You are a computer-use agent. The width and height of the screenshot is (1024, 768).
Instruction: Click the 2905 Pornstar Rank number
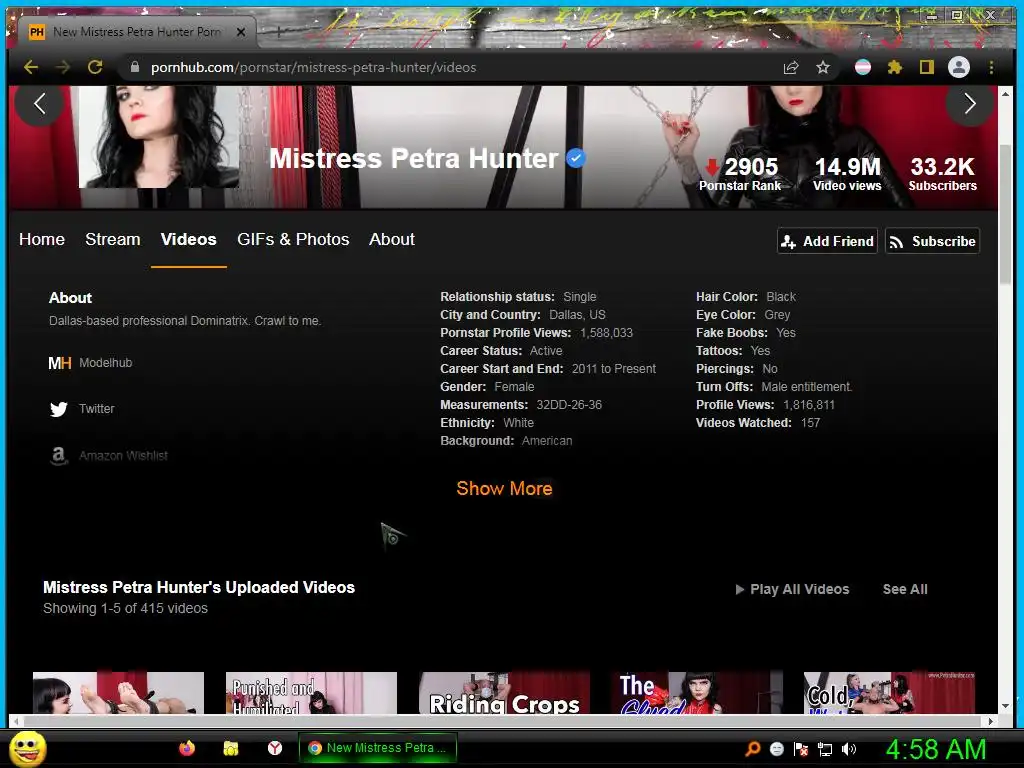(752, 167)
